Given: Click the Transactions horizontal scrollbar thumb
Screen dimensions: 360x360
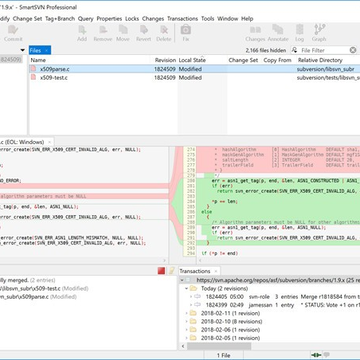Looking at the screenshot, I should pyautogui.click(x=219, y=346).
